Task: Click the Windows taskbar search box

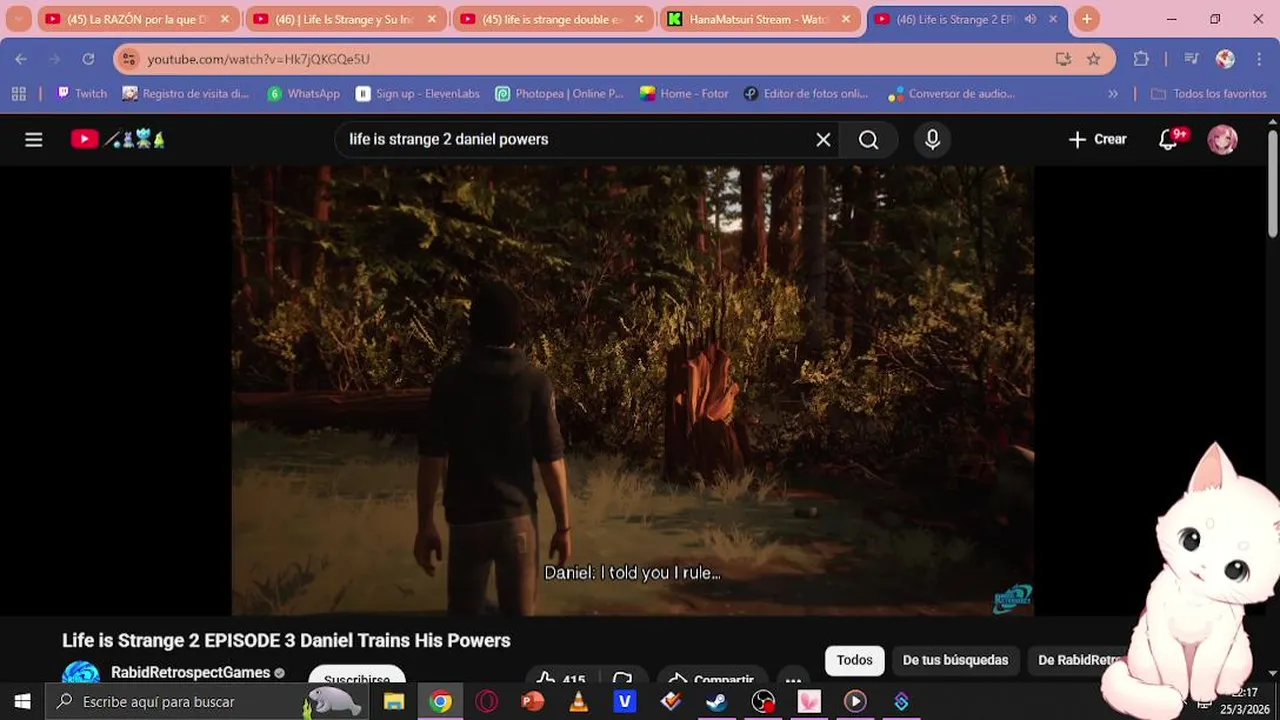Action: click(207, 702)
